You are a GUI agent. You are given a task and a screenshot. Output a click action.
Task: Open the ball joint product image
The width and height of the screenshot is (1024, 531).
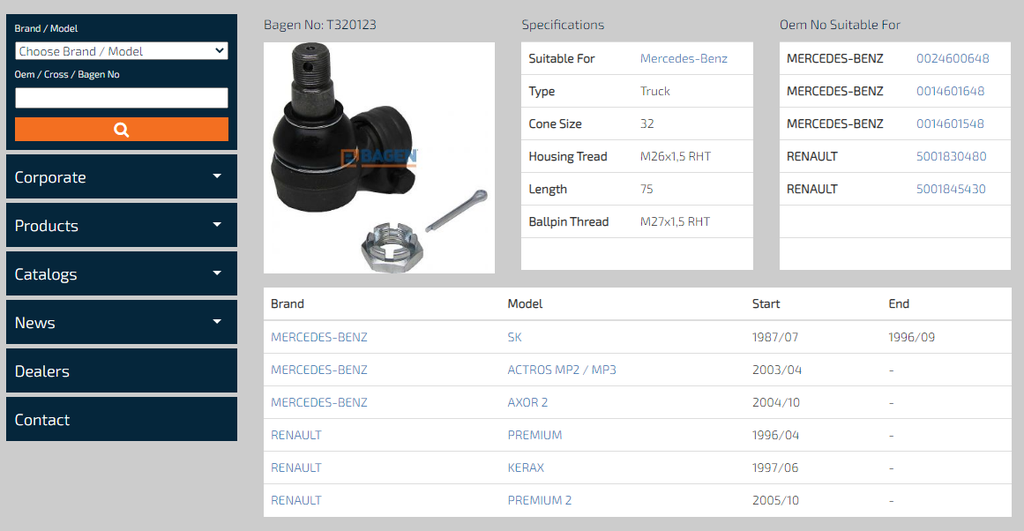pyautogui.click(x=379, y=157)
